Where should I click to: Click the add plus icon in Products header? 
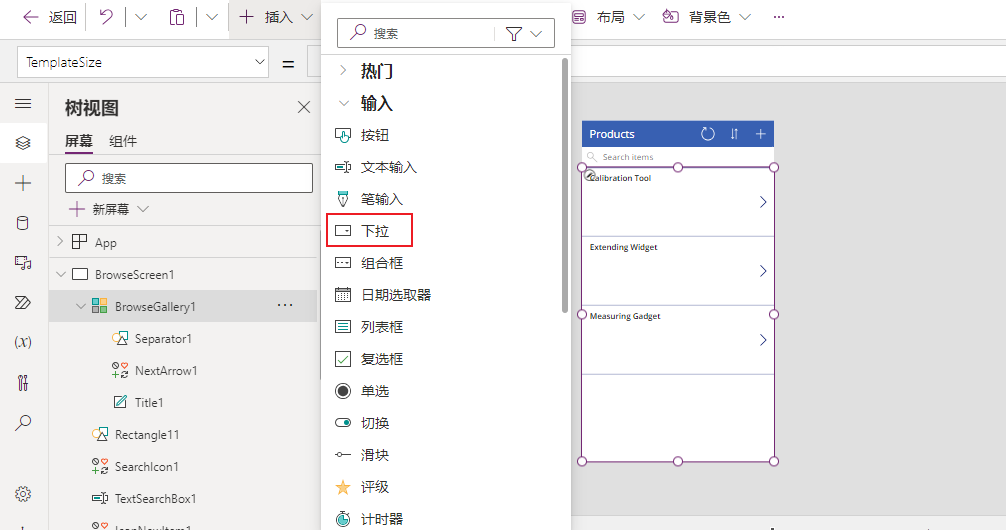click(760, 133)
